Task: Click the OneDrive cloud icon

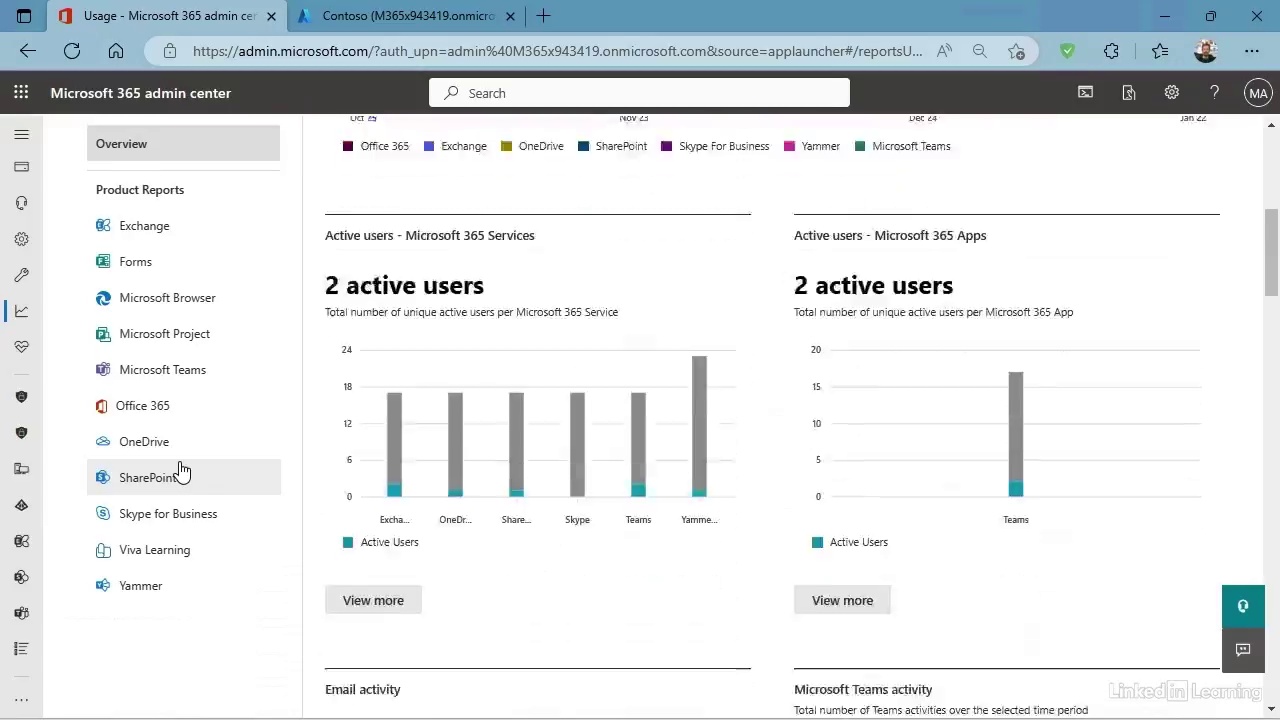Action: click(x=103, y=442)
